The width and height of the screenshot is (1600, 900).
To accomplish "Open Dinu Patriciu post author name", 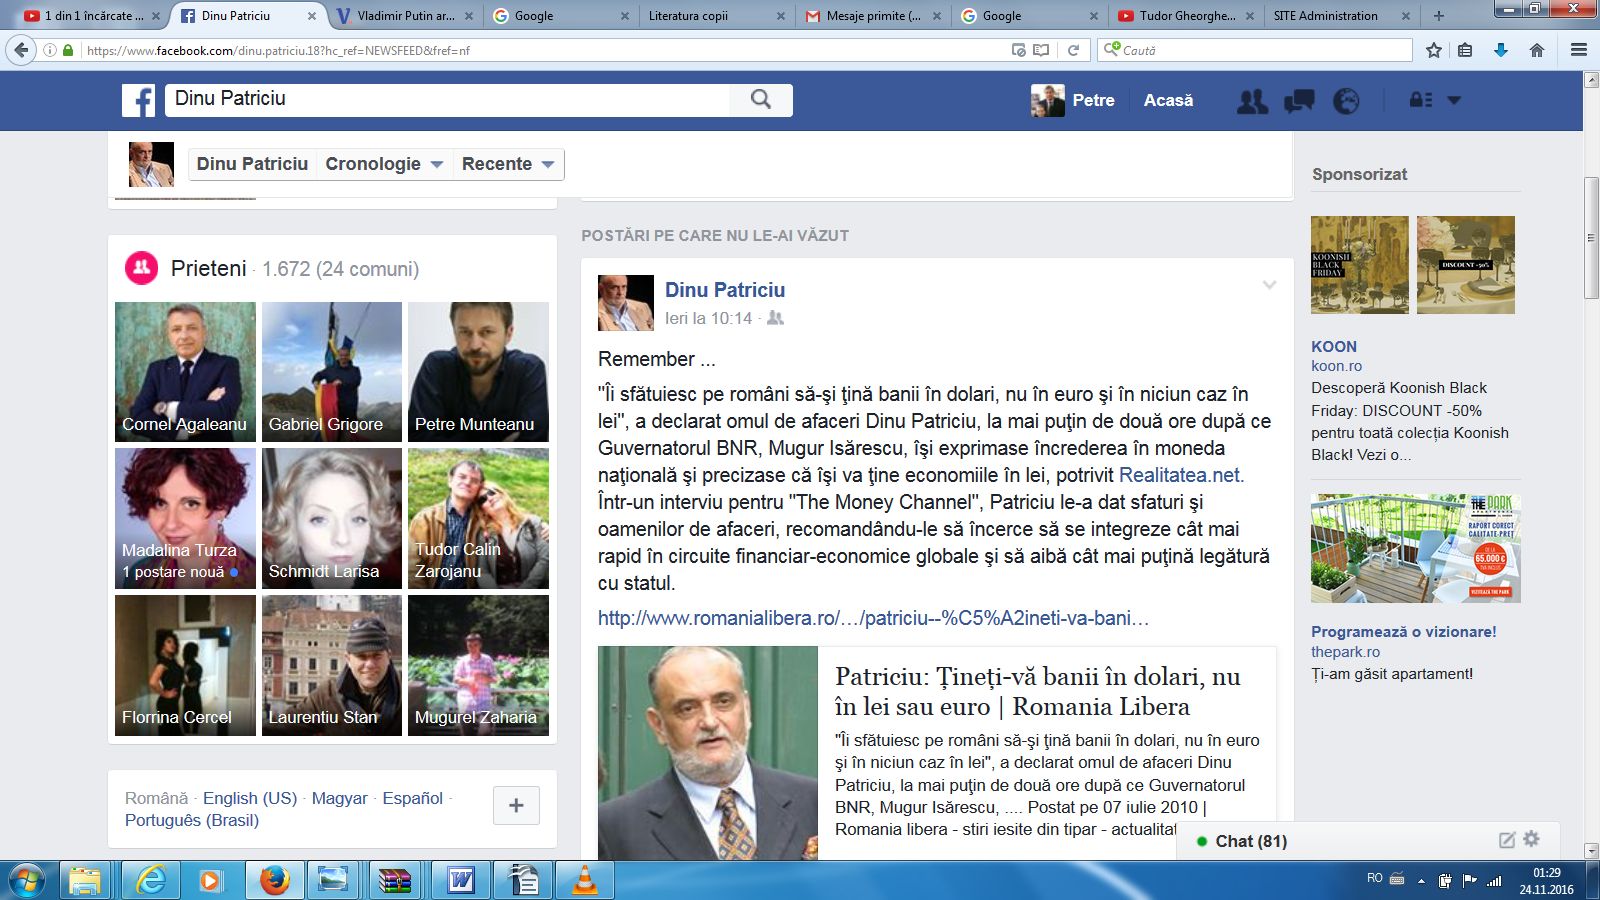I will (x=725, y=290).
